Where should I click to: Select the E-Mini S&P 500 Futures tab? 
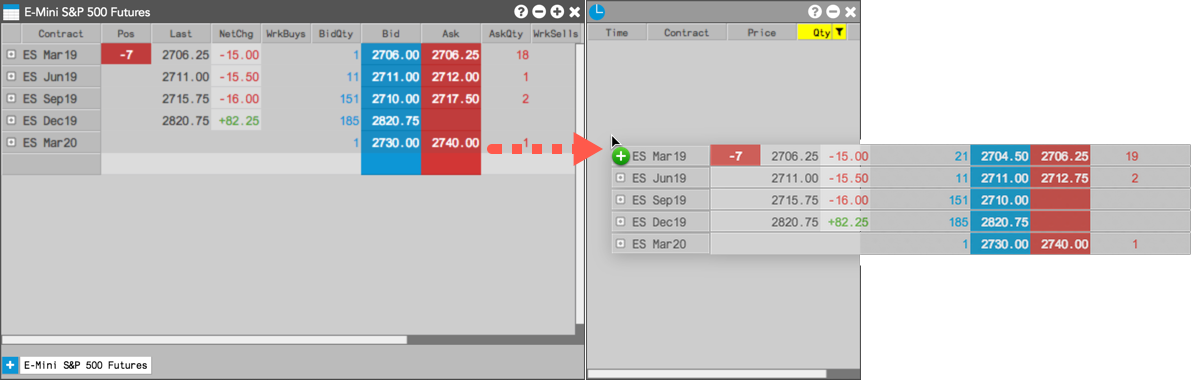(x=85, y=366)
